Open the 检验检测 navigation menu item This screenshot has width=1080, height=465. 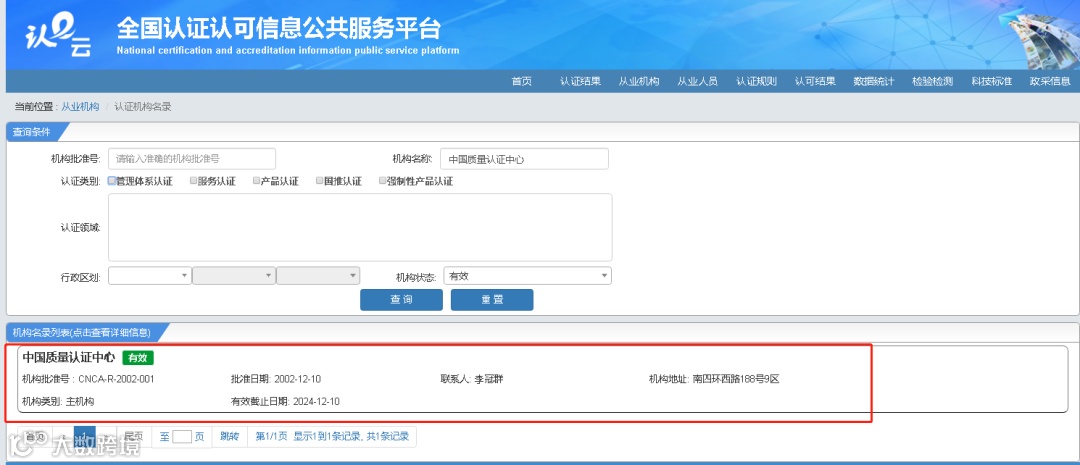933,81
